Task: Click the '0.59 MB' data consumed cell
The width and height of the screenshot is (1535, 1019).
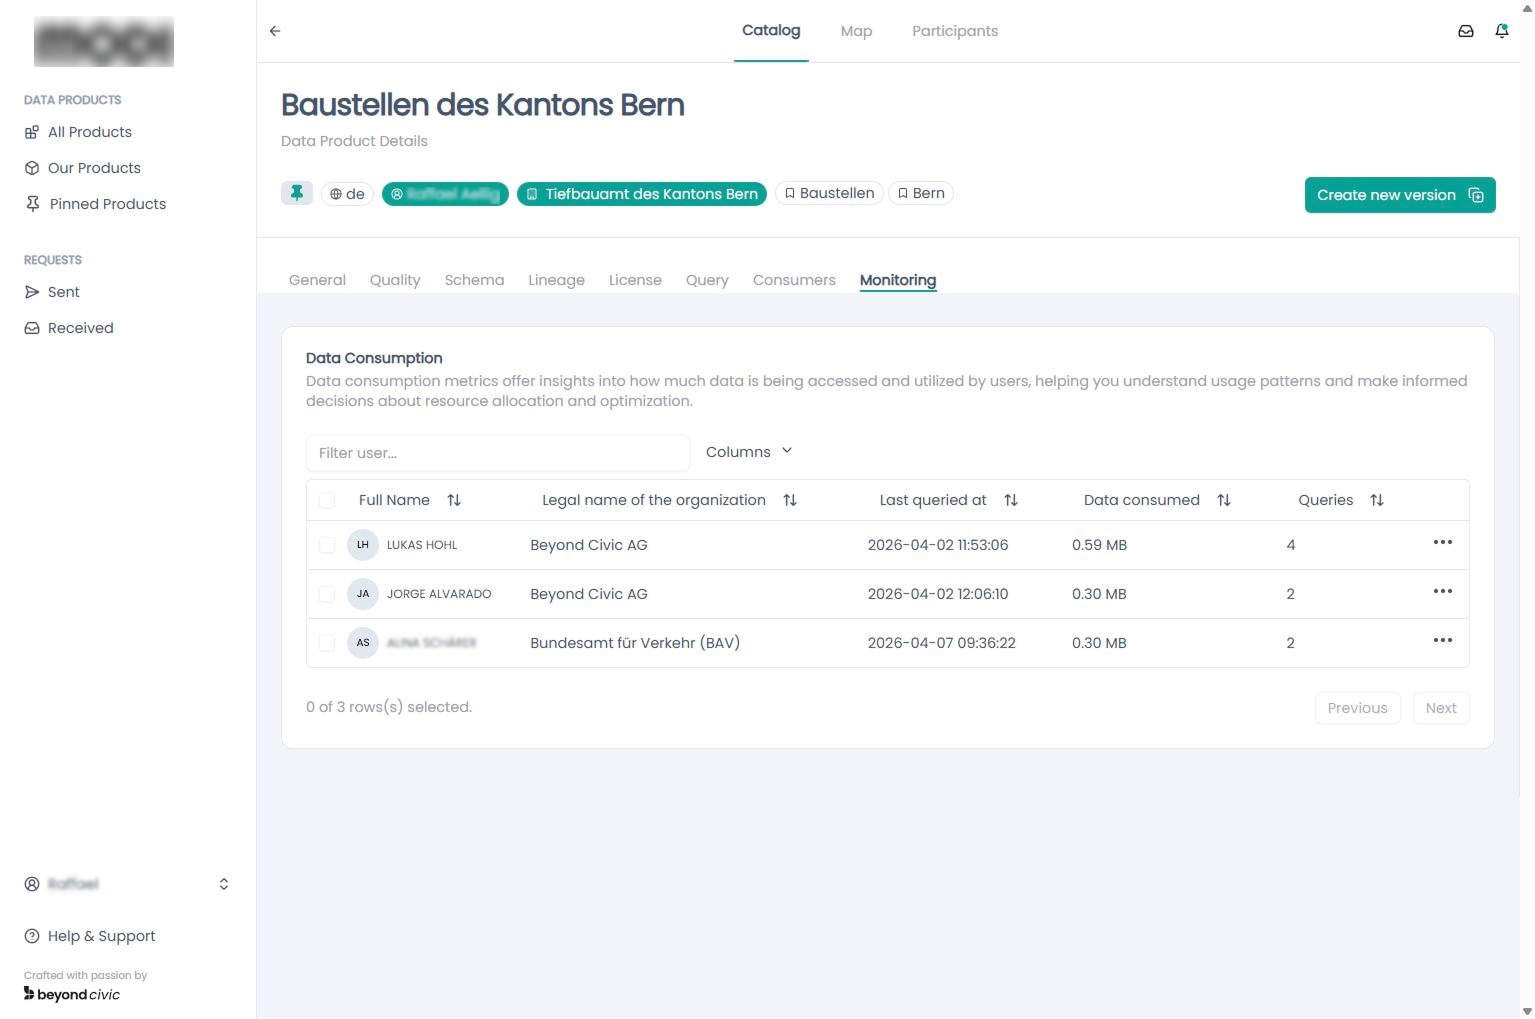Action: click(1099, 545)
